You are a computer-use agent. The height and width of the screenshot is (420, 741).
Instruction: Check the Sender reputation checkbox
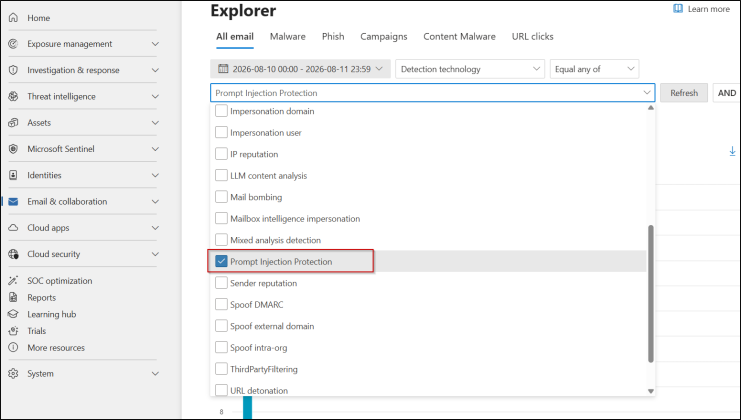[x=221, y=283]
